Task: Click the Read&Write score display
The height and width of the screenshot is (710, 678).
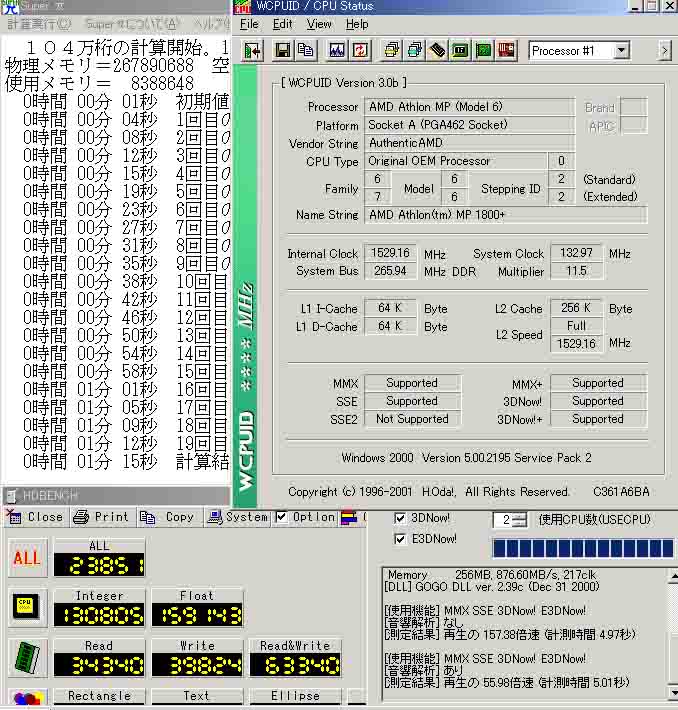Action: point(295,665)
